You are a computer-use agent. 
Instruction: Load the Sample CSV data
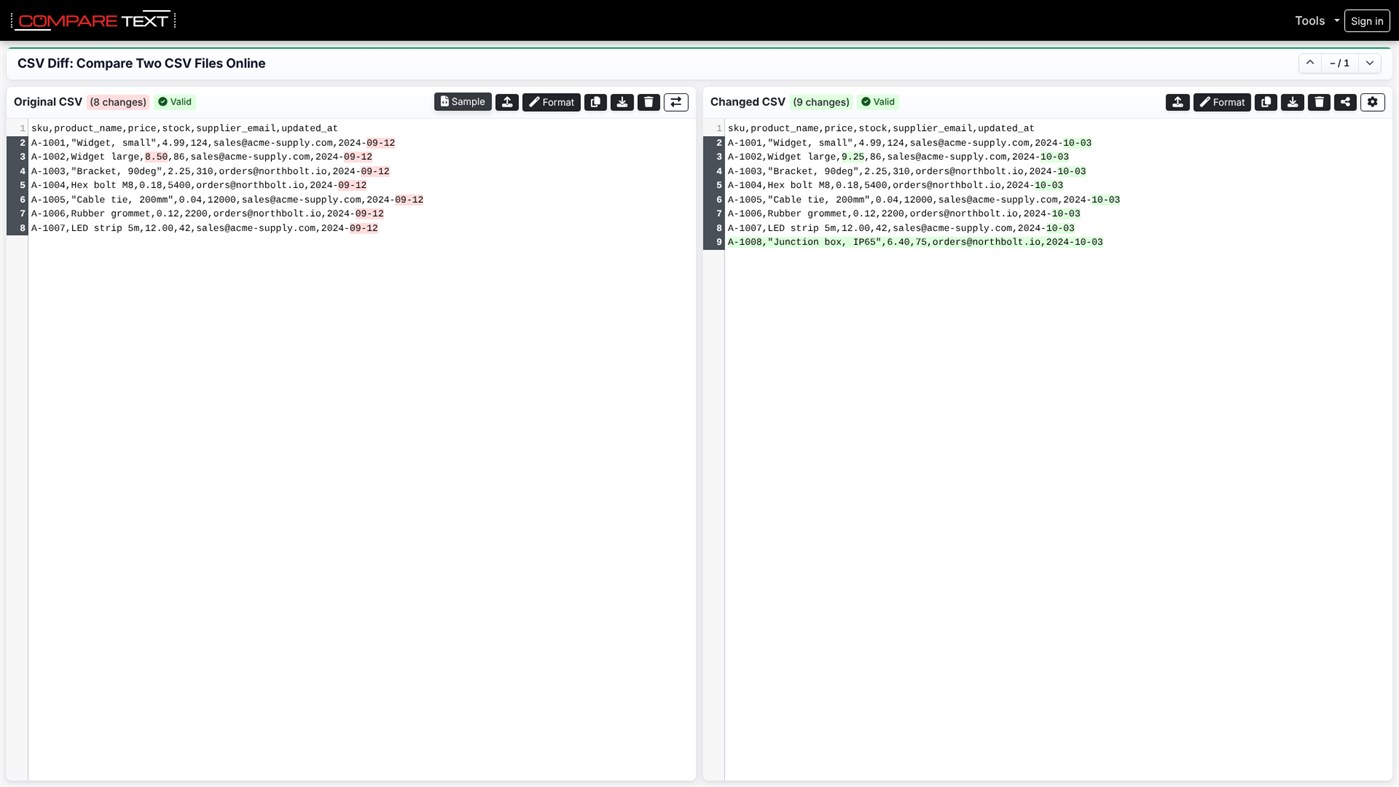pos(463,102)
